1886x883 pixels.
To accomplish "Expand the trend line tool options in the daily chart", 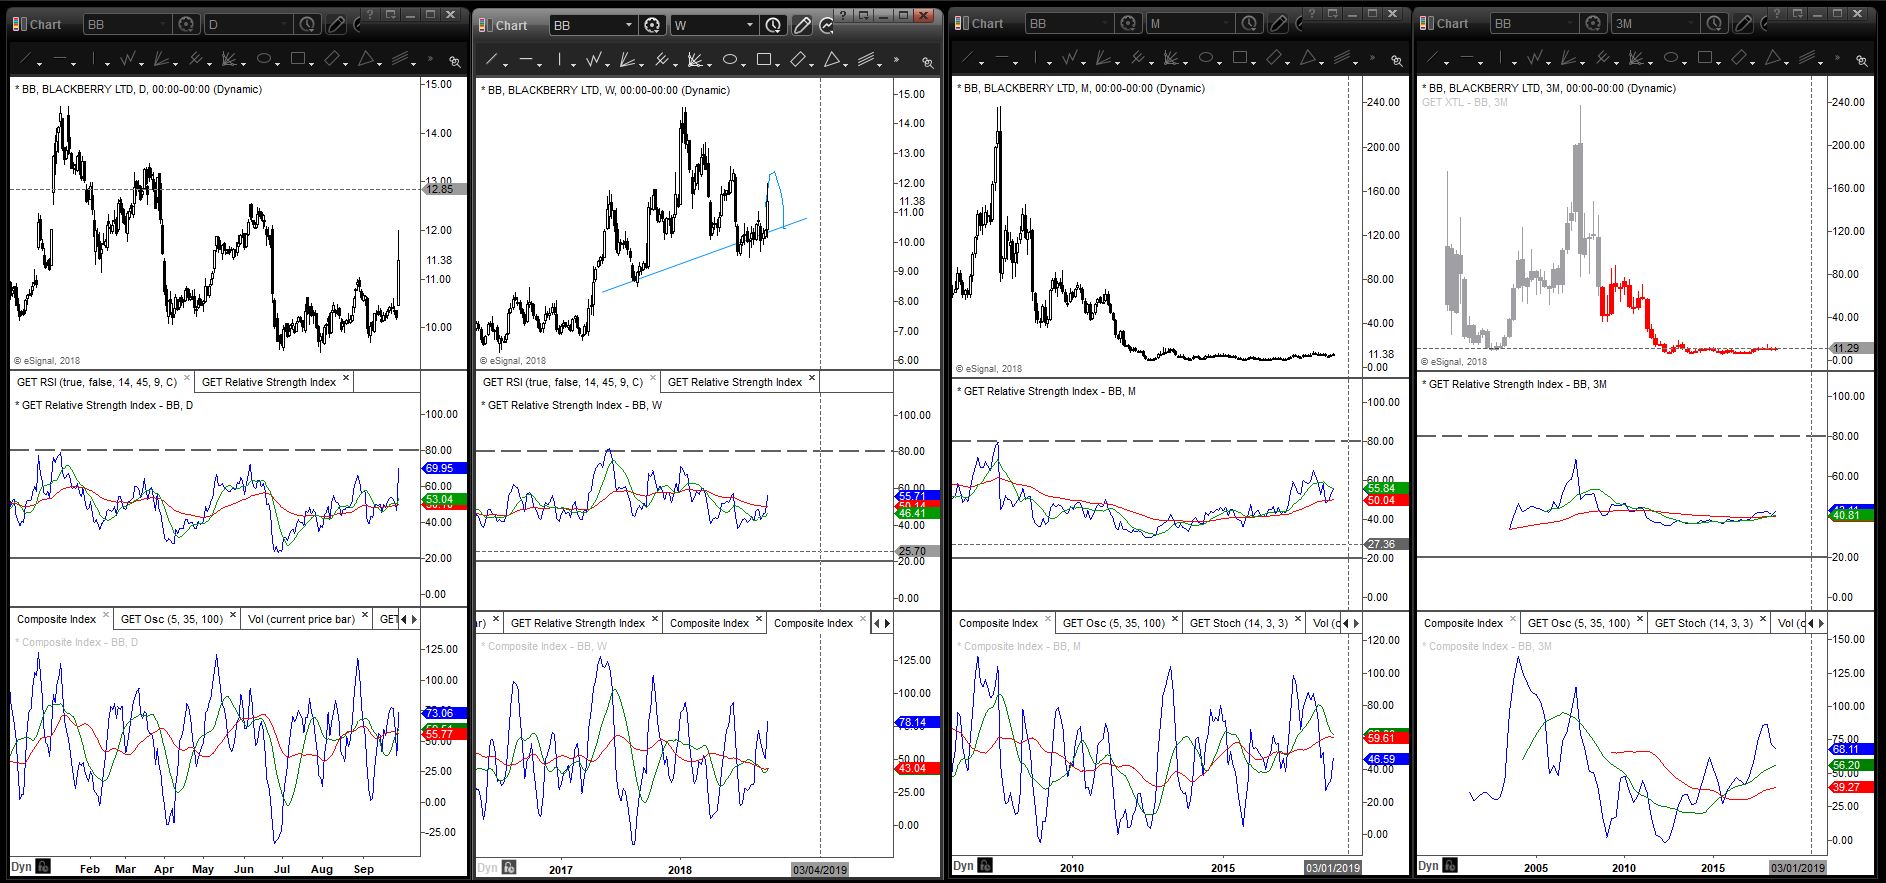I will pos(39,64).
